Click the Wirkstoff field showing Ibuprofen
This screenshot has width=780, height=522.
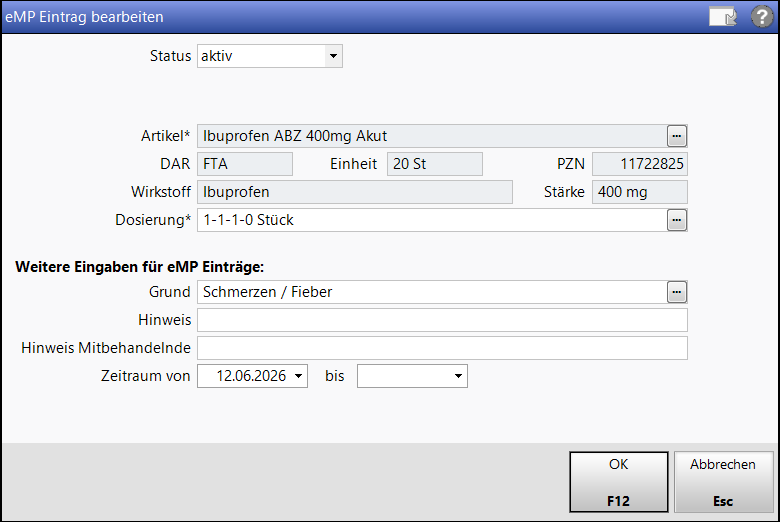click(355, 192)
